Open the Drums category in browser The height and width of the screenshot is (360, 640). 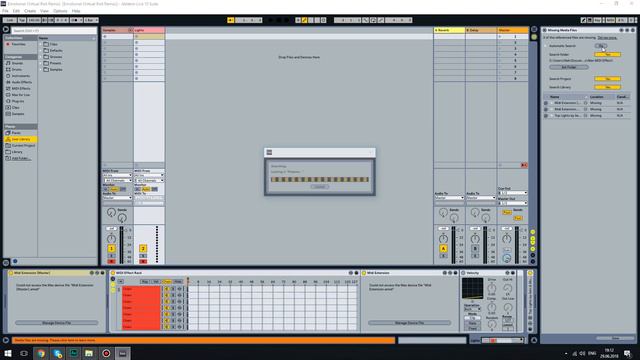click(x=16, y=69)
